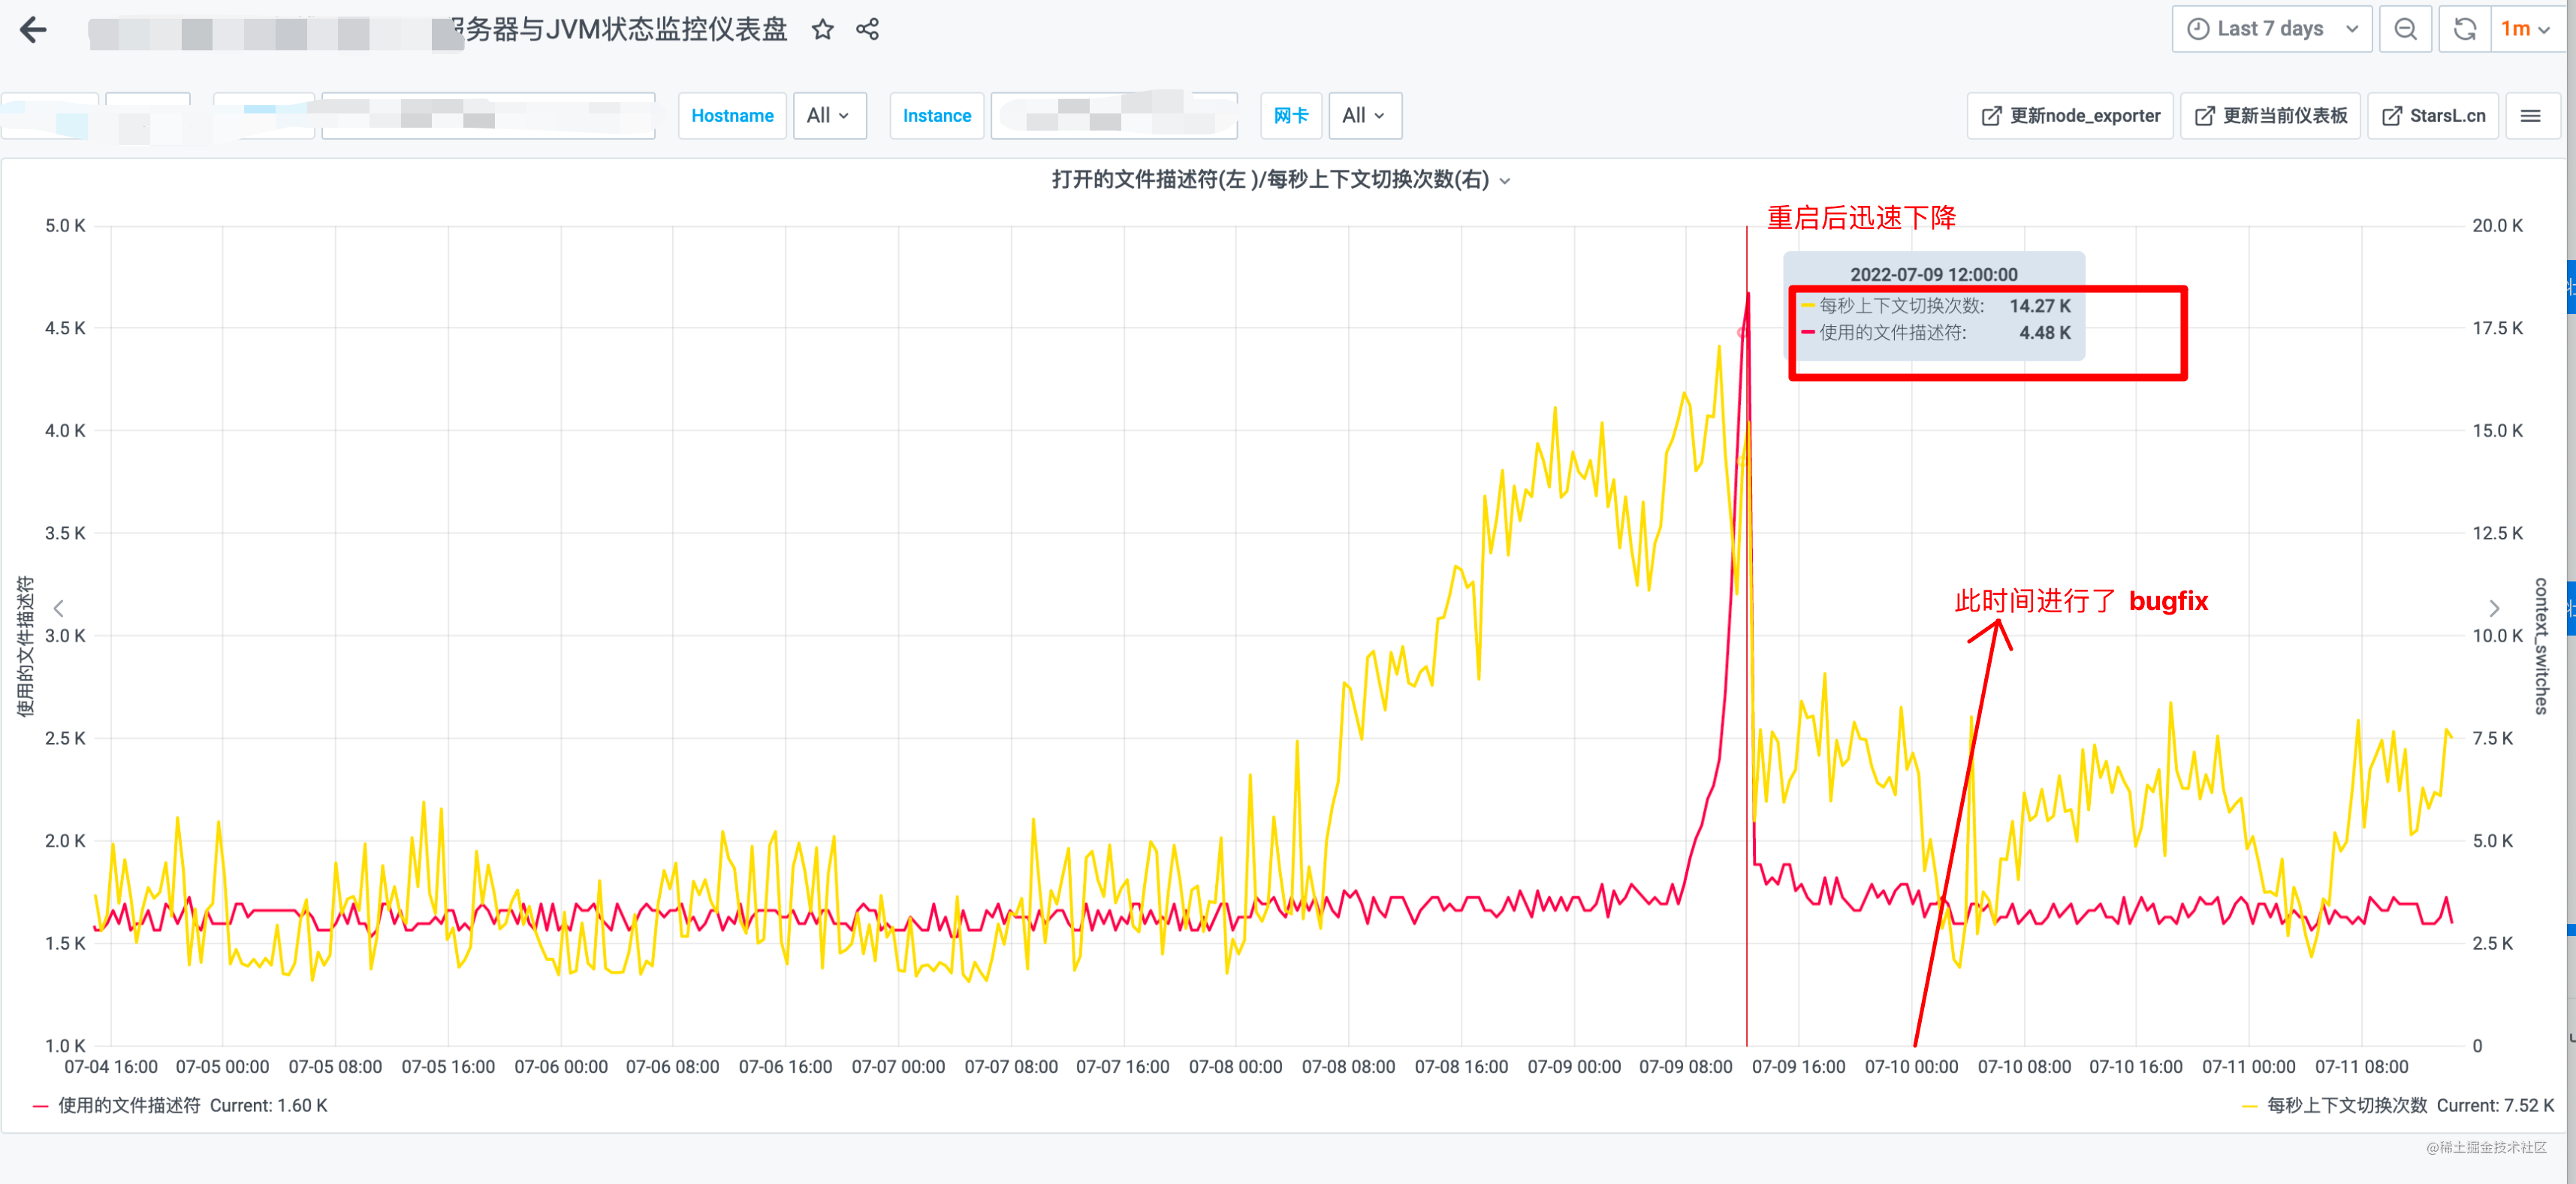The height and width of the screenshot is (1184, 2576).
Task: Open the Last 7 days time picker
Action: [x=2271, y=29]
